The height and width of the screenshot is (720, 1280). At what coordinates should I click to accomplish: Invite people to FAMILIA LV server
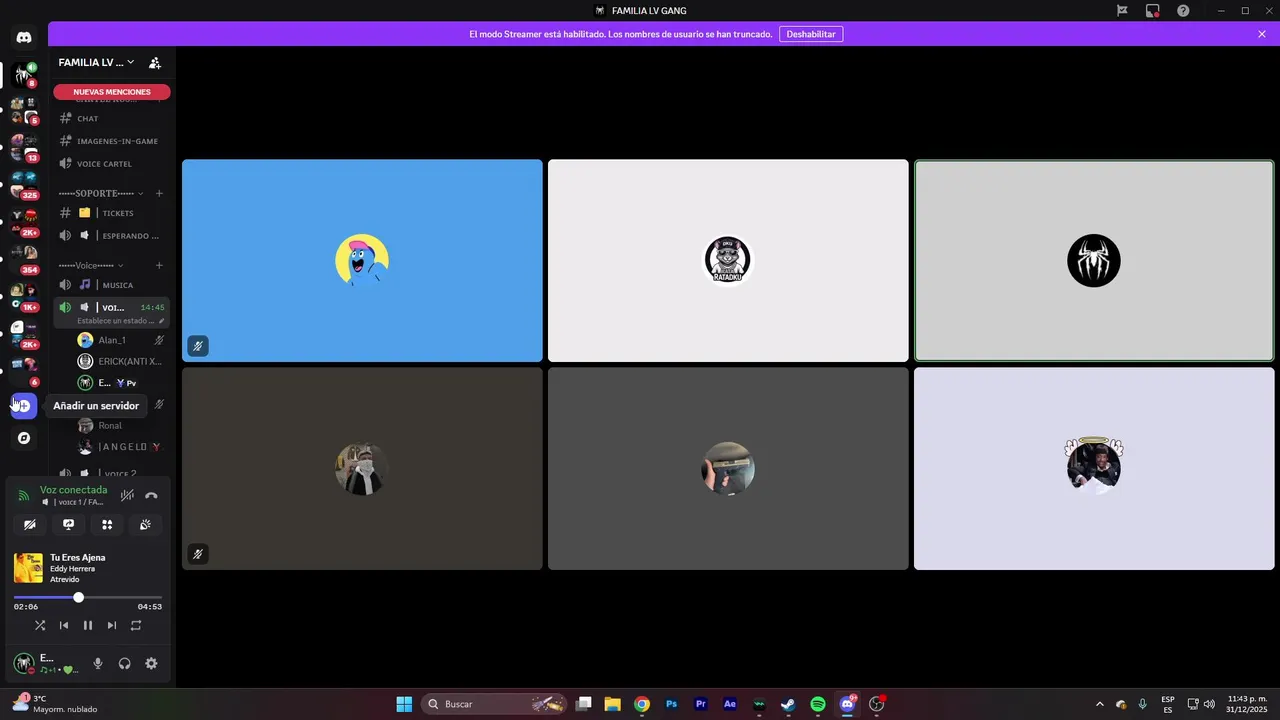[x=155, y=63]
